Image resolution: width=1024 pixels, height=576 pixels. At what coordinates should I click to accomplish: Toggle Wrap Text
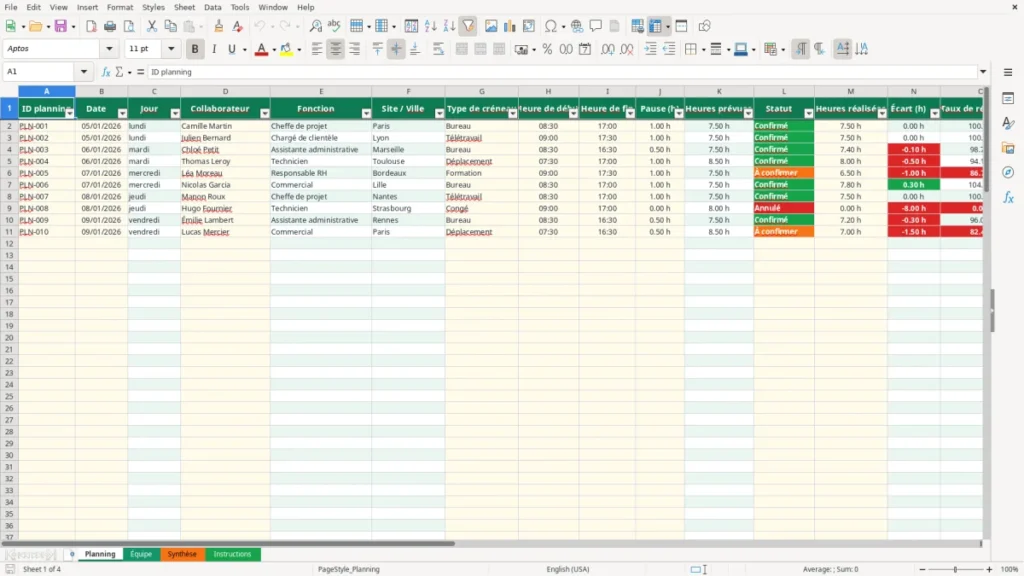pos(438,49)
